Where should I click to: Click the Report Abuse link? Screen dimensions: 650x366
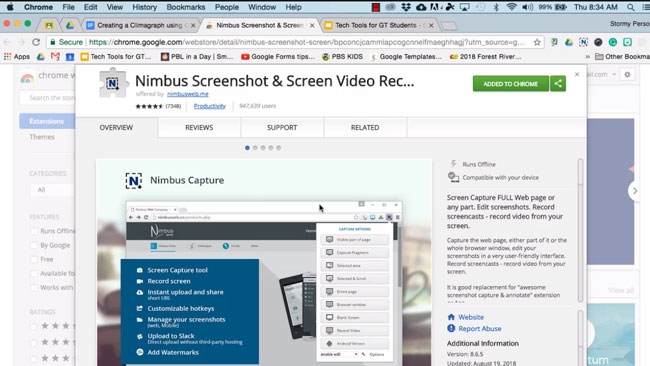tap(480, 329)
